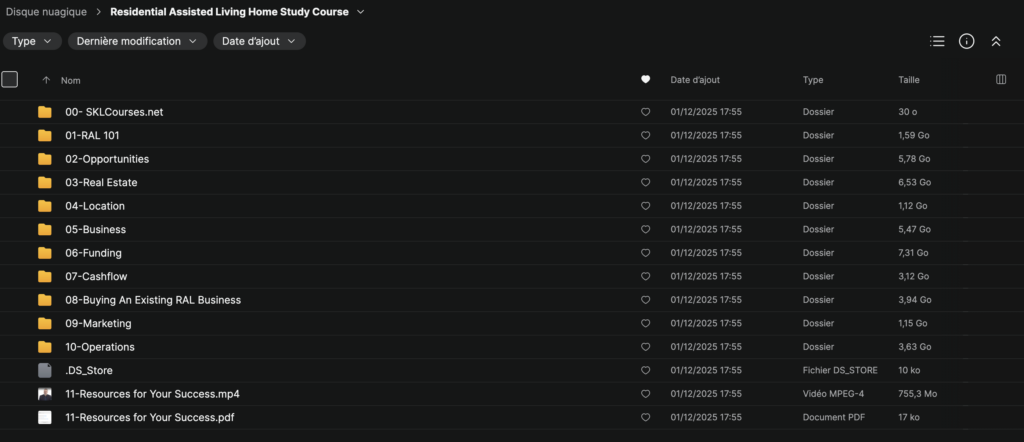This screenshot has height=442, width=1024.
Task: Favorite the 01-RAL 101 folder
Action: 645,136
